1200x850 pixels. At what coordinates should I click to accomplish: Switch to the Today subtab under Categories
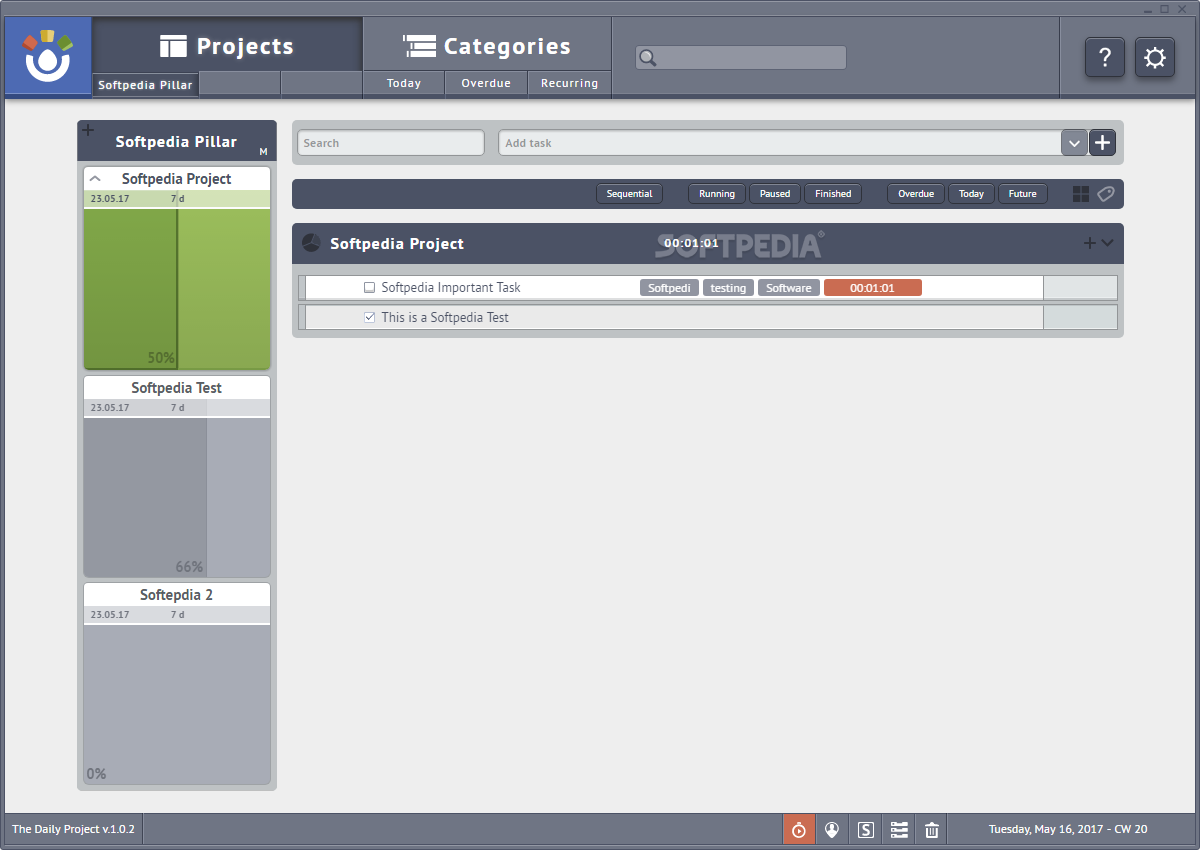pos(404,84)
